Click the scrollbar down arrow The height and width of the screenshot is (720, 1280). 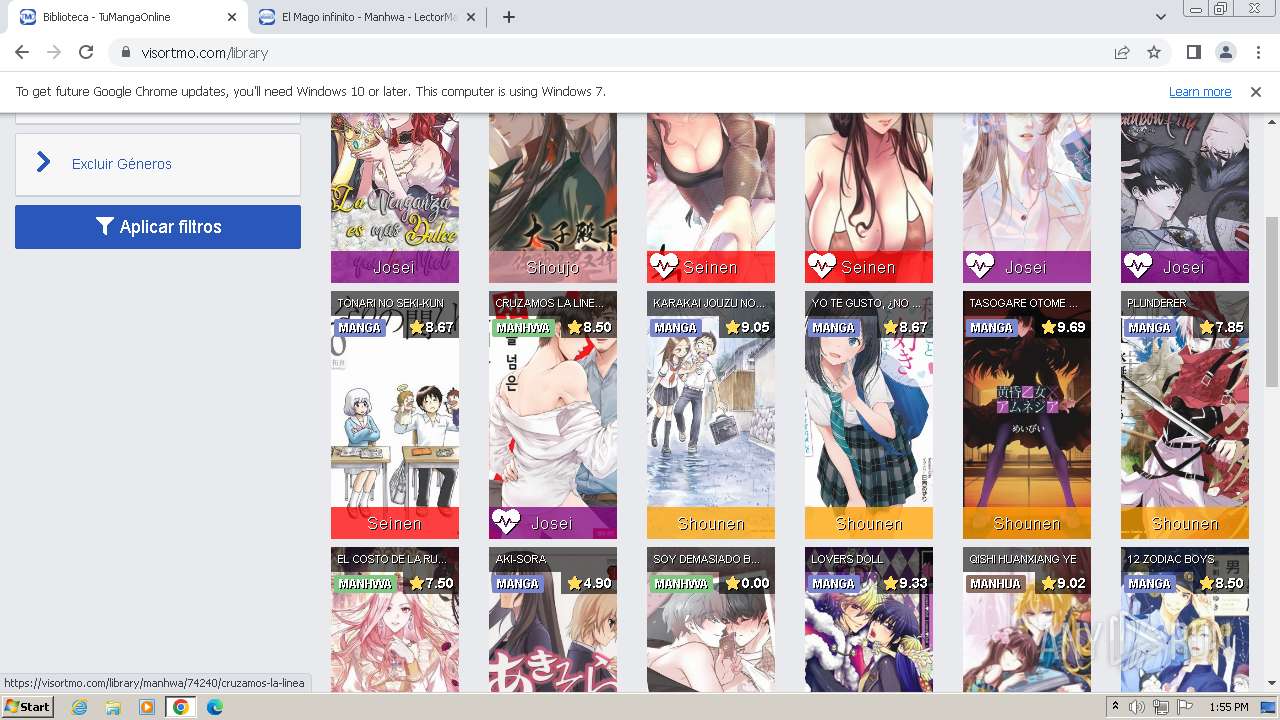[x=1272, y=684]
